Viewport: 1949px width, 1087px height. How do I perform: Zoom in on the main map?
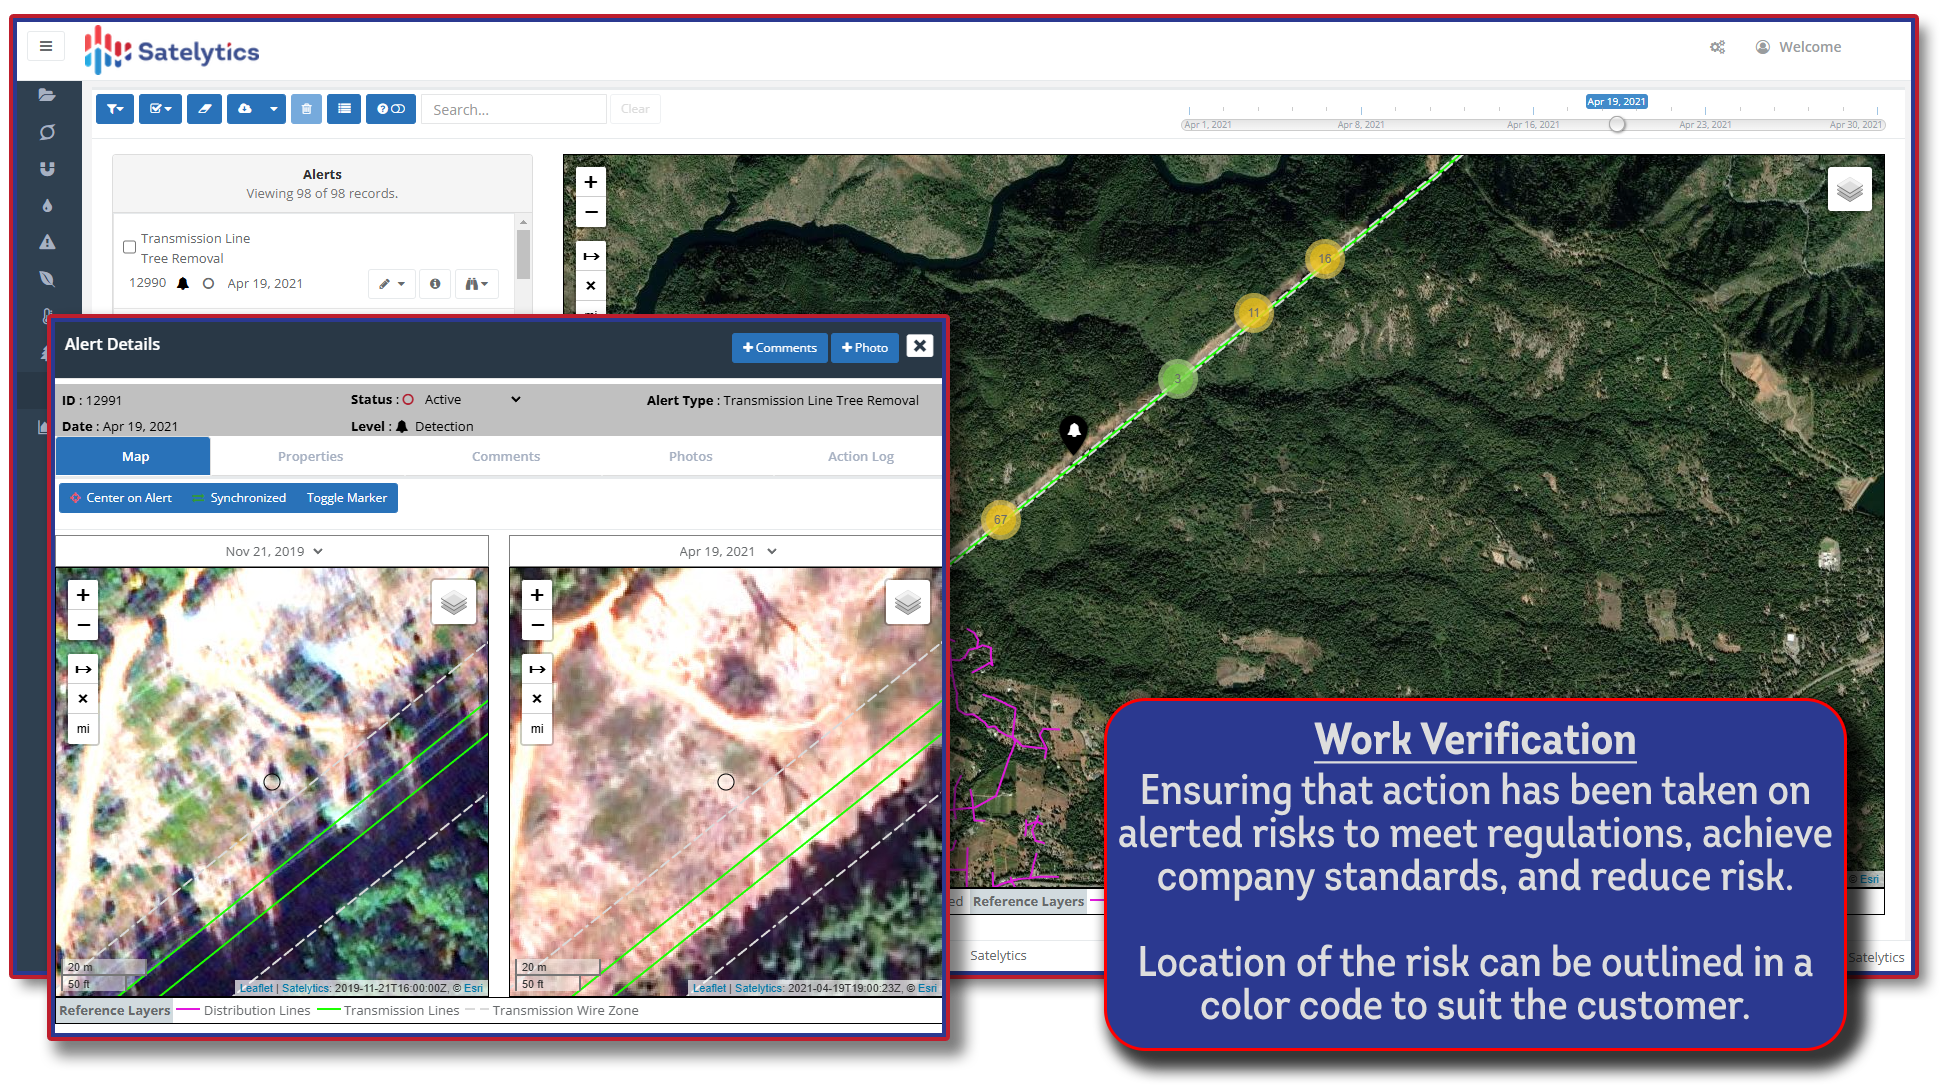(x=591, y=182)
